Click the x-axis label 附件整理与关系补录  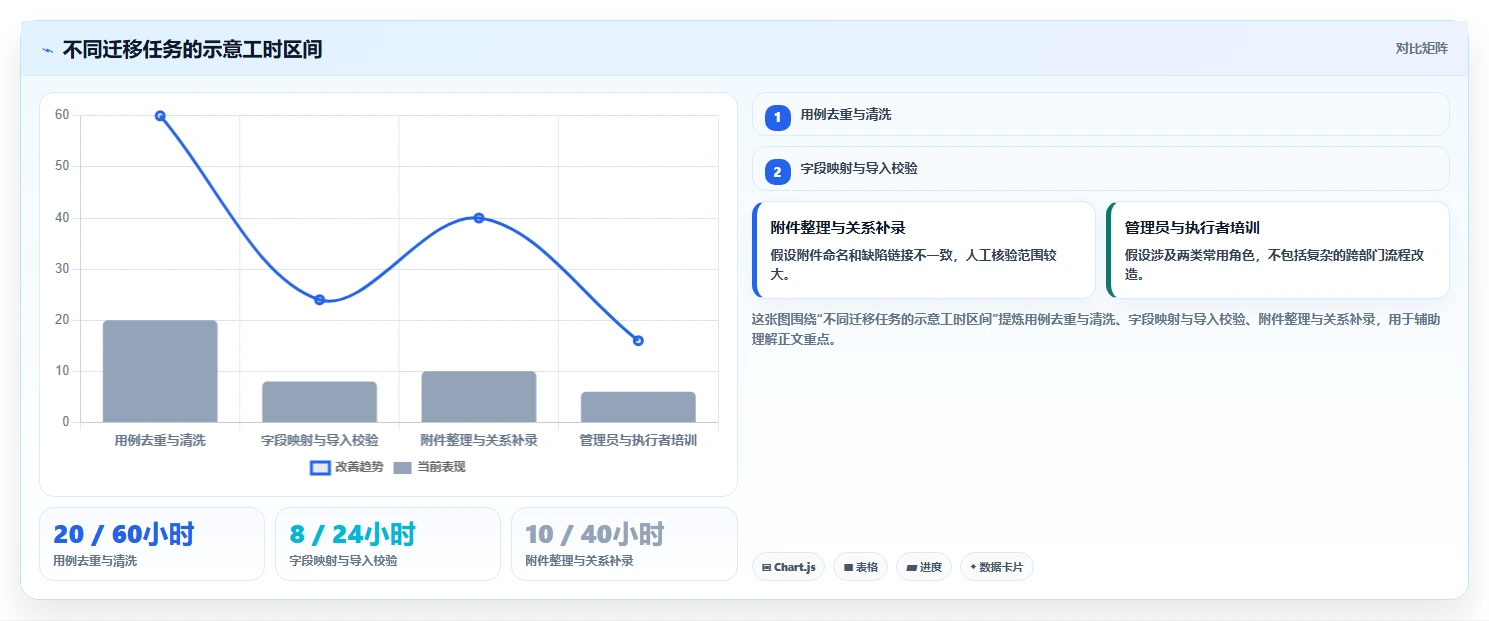[x=479, y=441]
